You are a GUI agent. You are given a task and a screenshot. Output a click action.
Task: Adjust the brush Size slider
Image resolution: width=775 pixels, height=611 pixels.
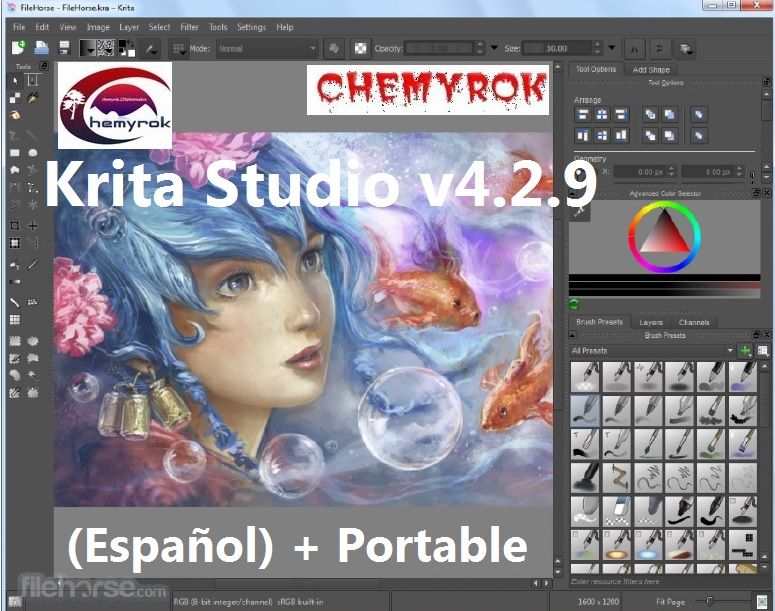pyautogui.click(x=558, y=48)
